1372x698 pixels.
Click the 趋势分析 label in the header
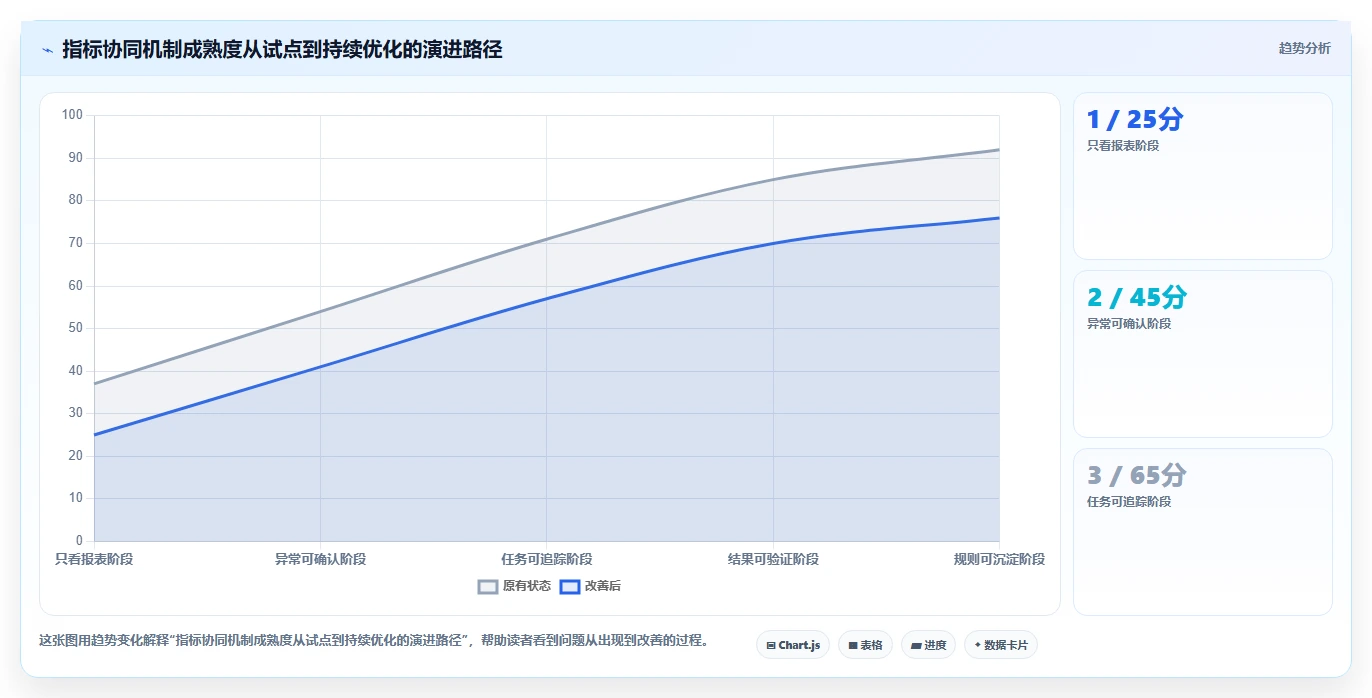1304,48
